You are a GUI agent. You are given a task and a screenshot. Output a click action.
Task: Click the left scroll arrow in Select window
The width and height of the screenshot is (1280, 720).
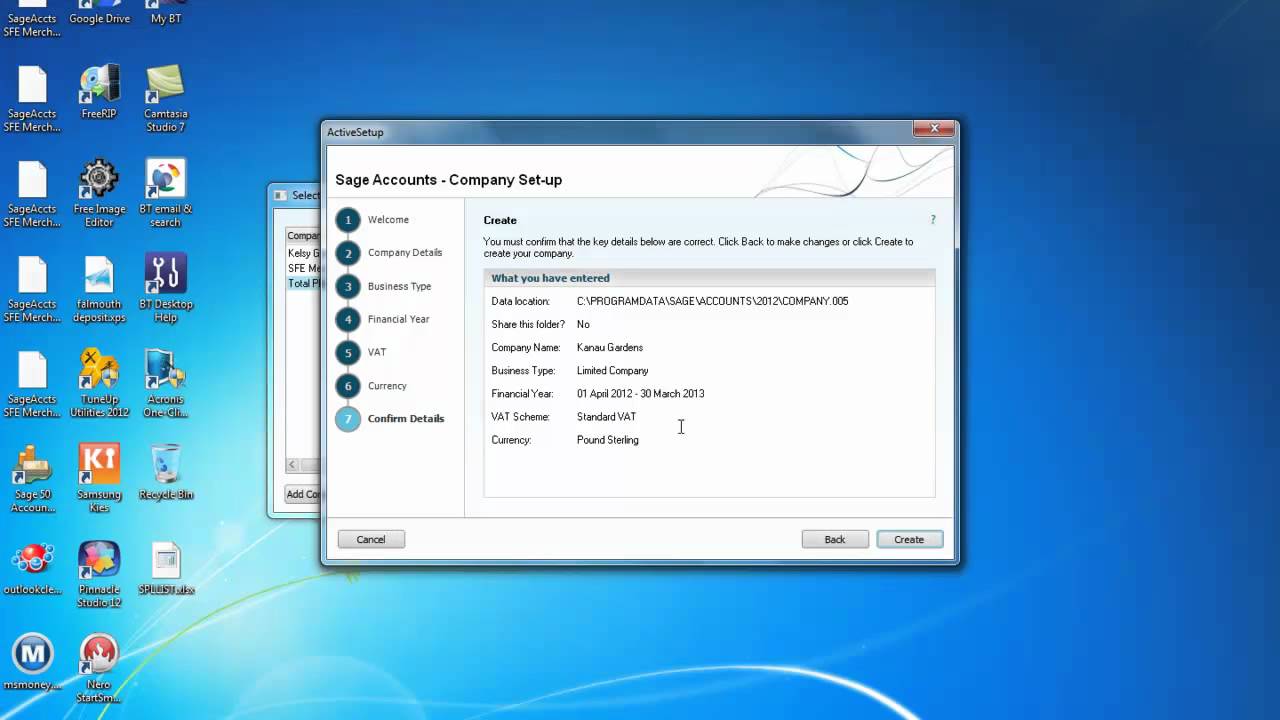point(292,465)
